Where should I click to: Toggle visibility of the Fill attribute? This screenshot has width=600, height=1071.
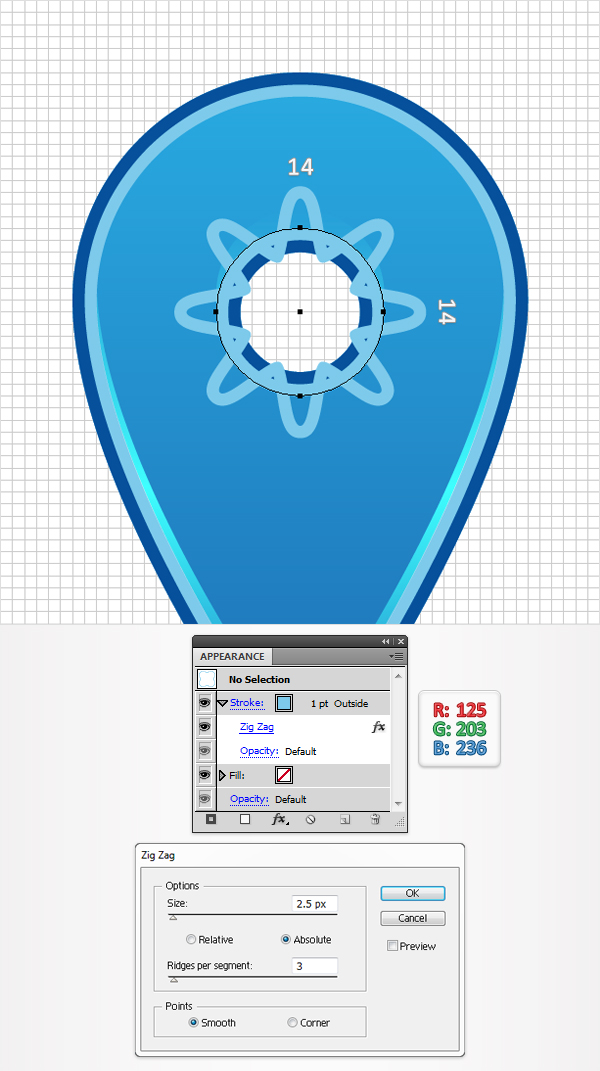(x=204, y=775)
